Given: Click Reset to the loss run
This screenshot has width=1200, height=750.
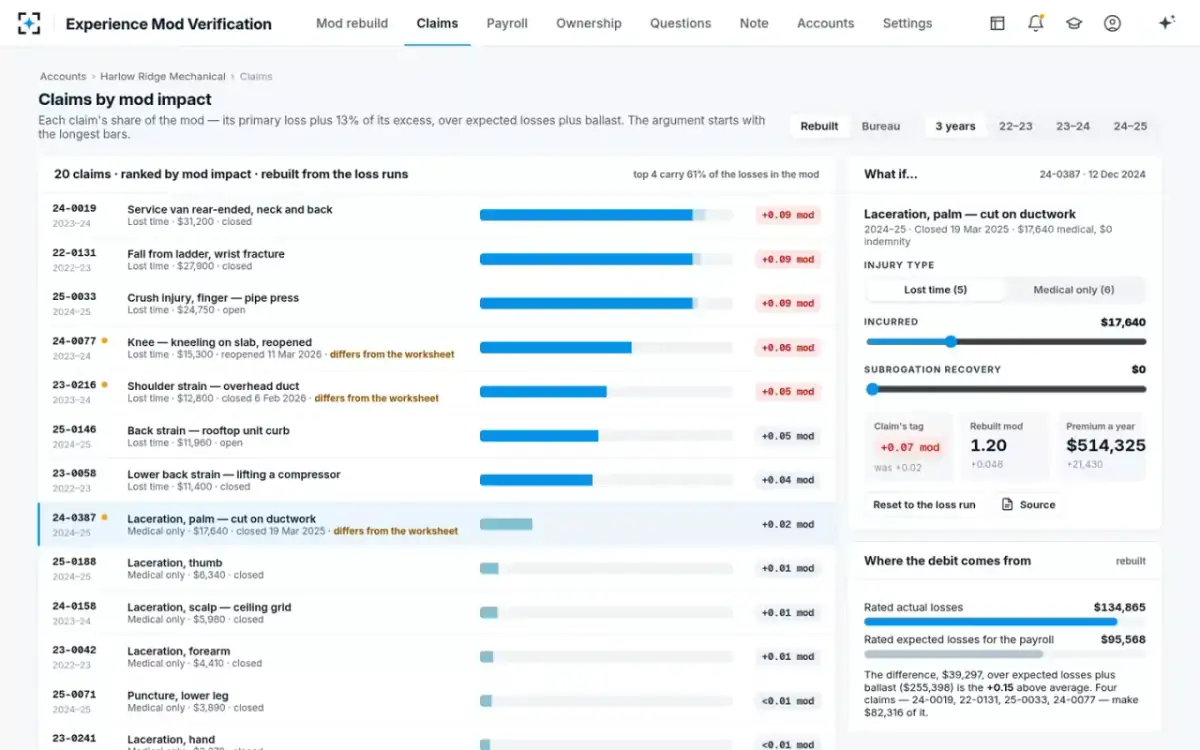Looking at the screenshot, I should 924,505.
